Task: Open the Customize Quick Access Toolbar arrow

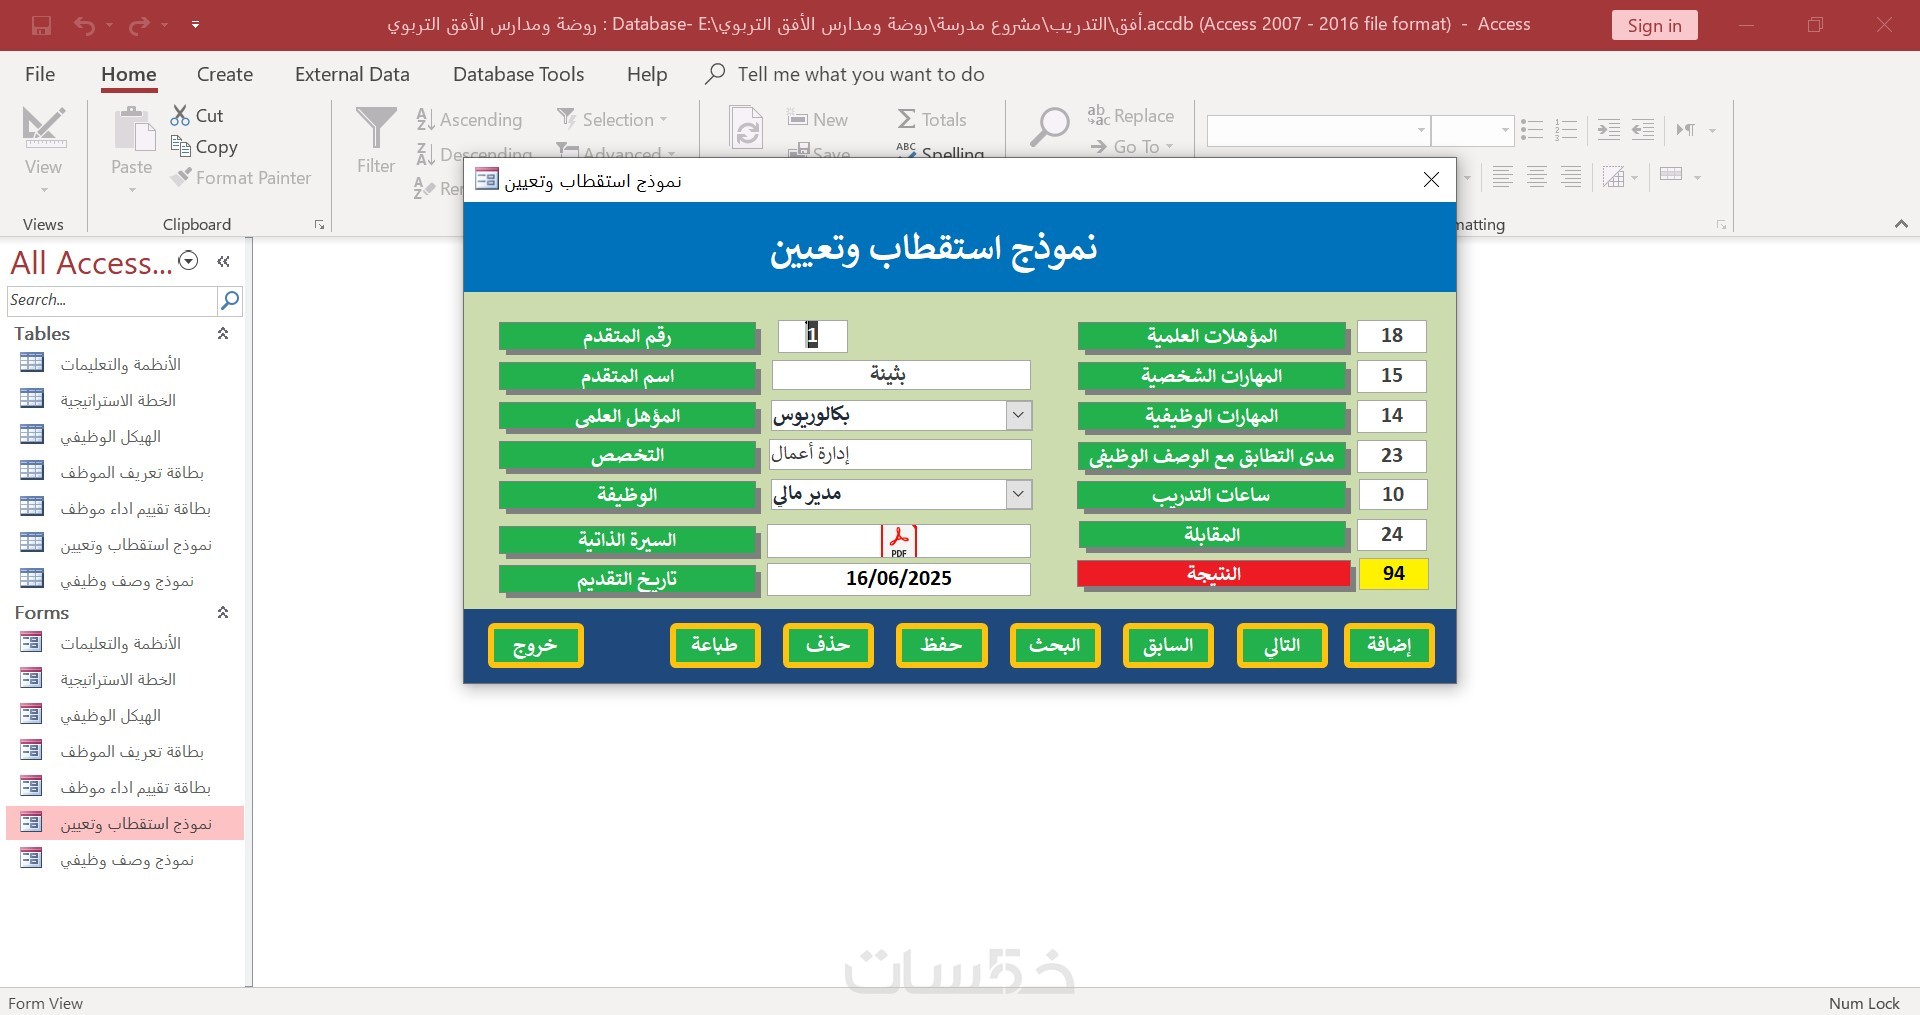Action: [195, 25]
